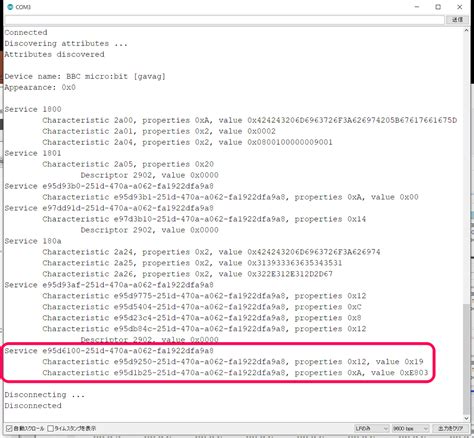This screenshot has width=474, height=438.
Task: Toggle the 自動スクロール autoscroll checkbox
Action: click(x=9, y=428)
